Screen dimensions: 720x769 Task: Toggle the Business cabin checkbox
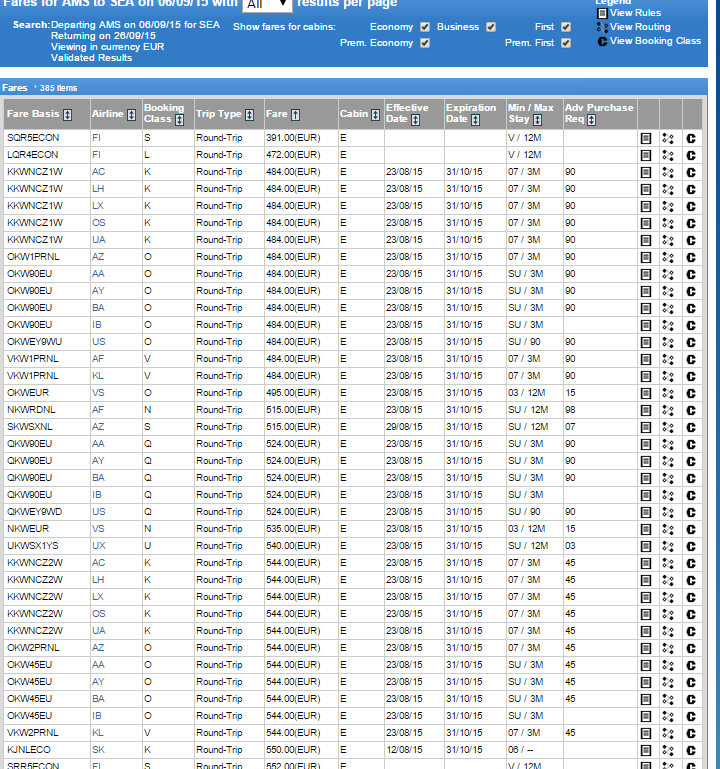(491, 27)
